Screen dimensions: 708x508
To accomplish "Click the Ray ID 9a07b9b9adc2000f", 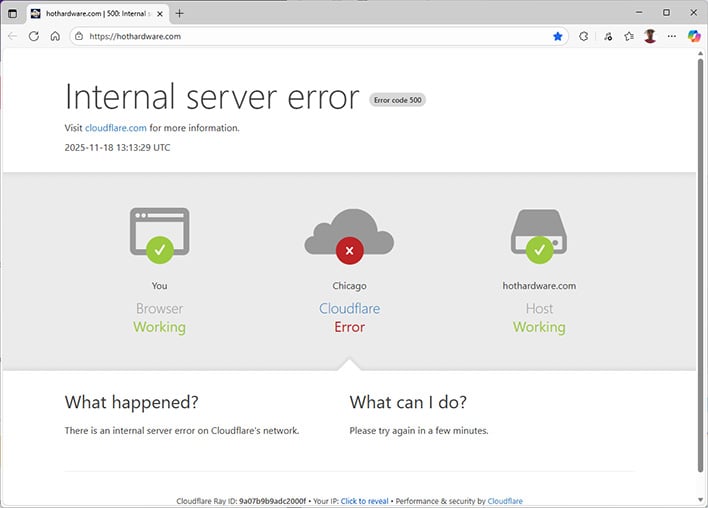I will tap(272, 501).
